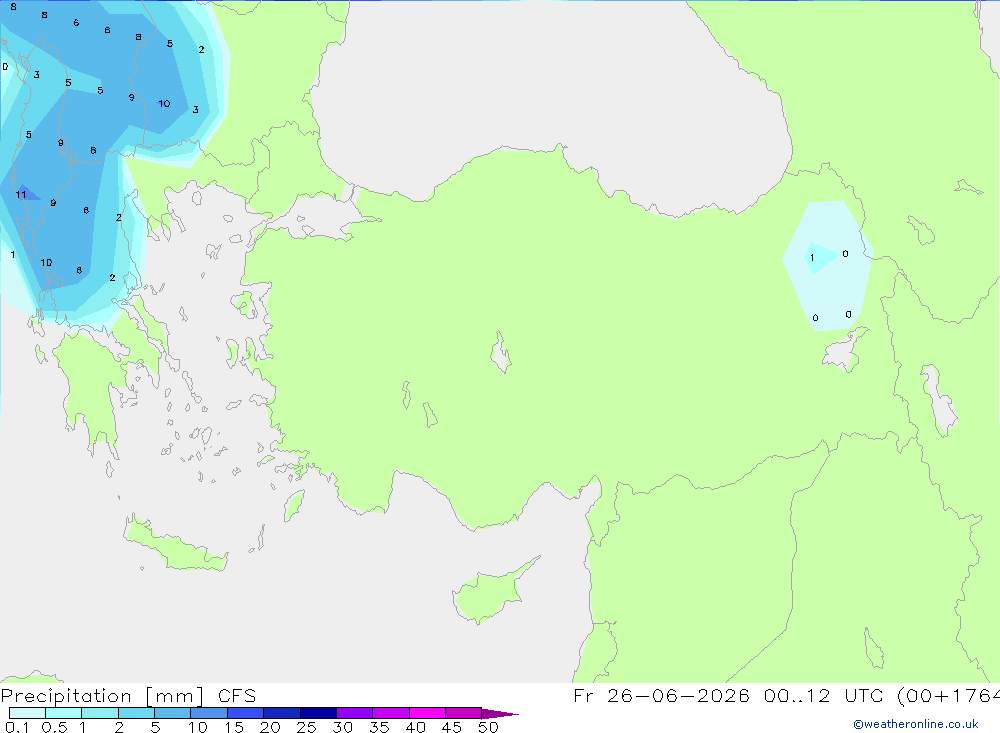Click the 0.1 to 0.5 mm legend swatch
Screen dimensions: 1000x733
(x=27, y=713)
